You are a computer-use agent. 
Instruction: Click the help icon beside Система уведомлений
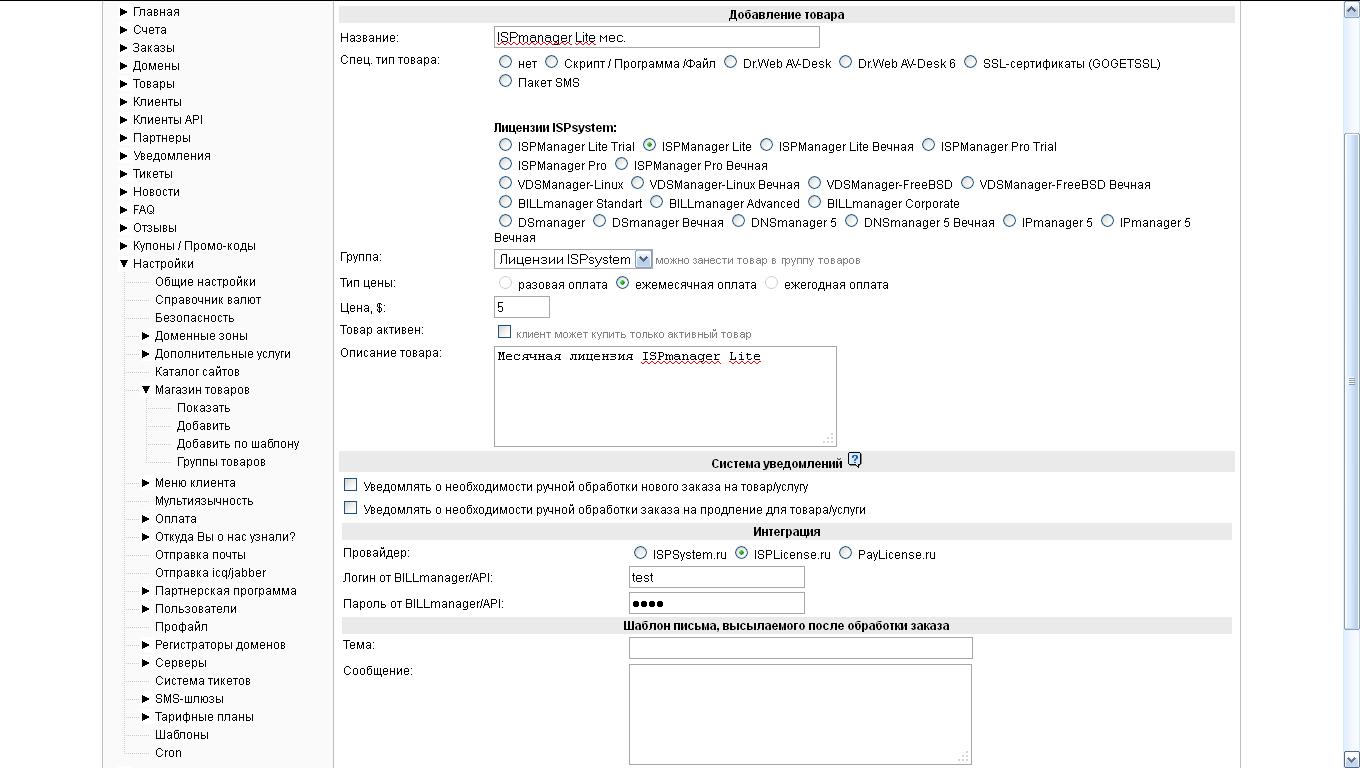[x=854, y=461]
